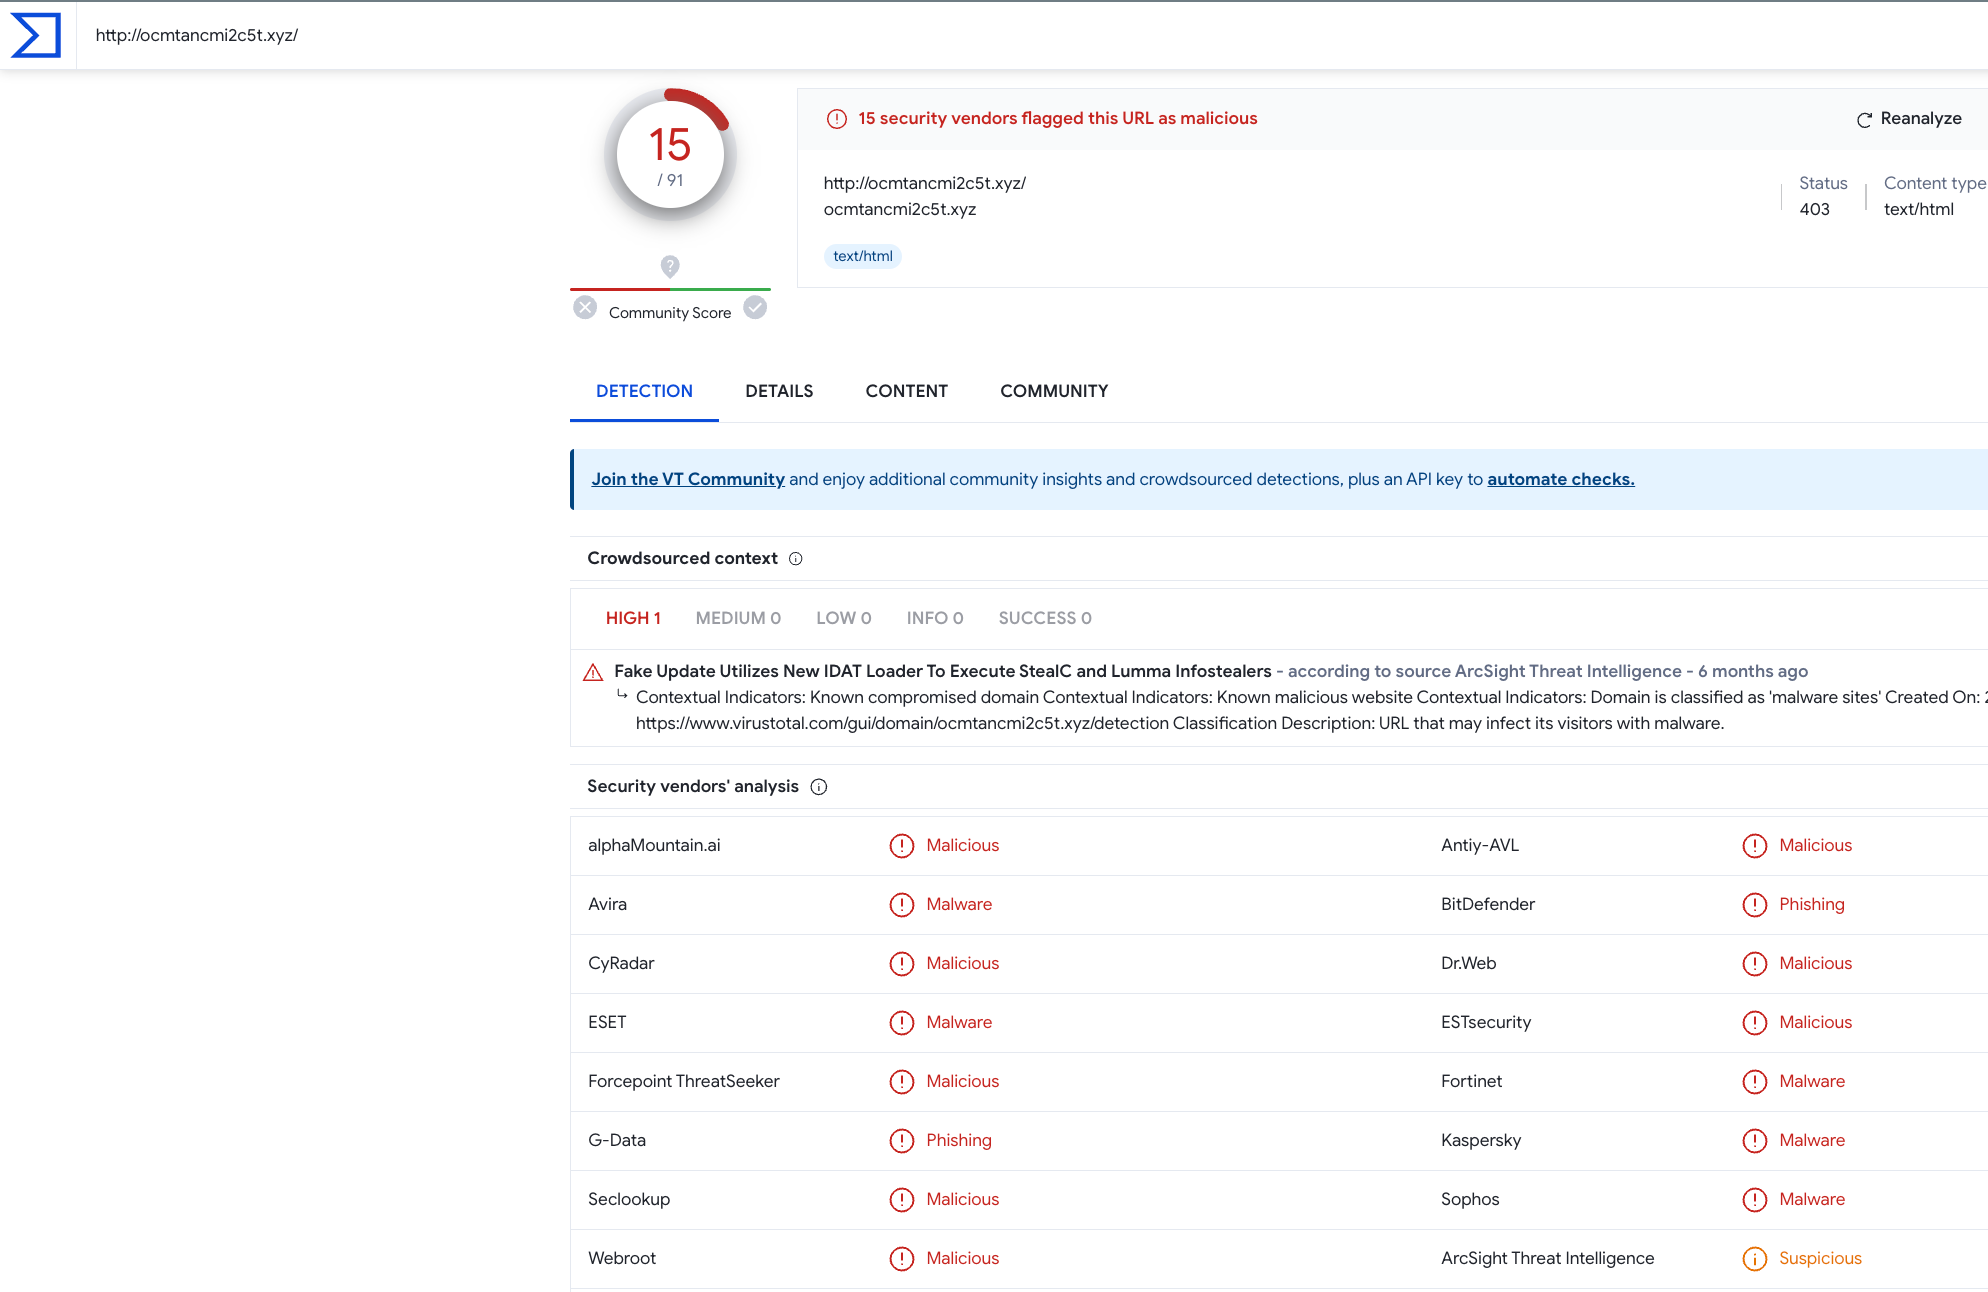
Task: Click the Webroot malicious alert icon
Action: [x=902, y=1259]
